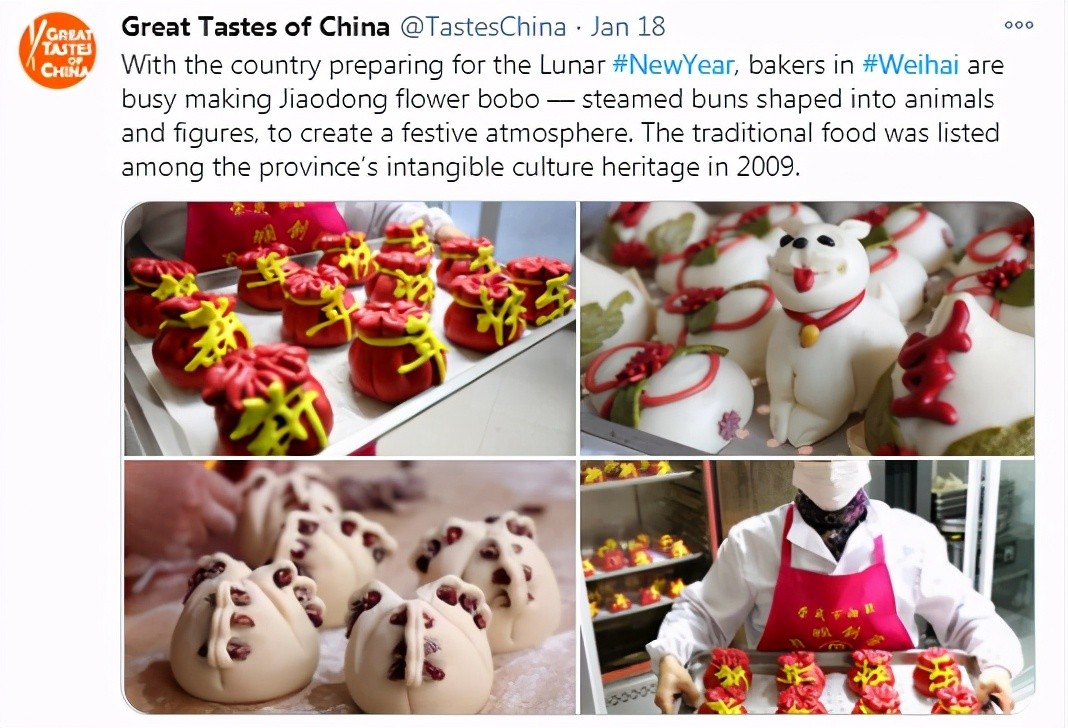This screenshot has width=1068, height=728.
Task: Click the Jan 18 tweet timestamp
Action: (x=627, y=27)
